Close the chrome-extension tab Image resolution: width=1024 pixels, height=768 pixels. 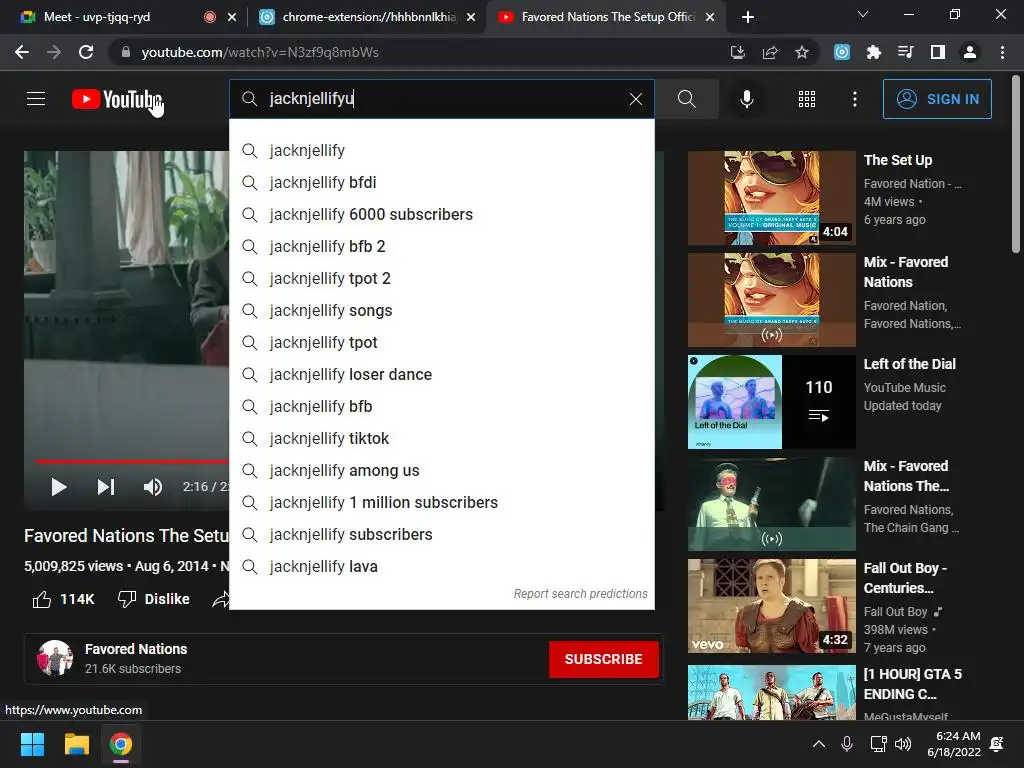pos(471,17)
